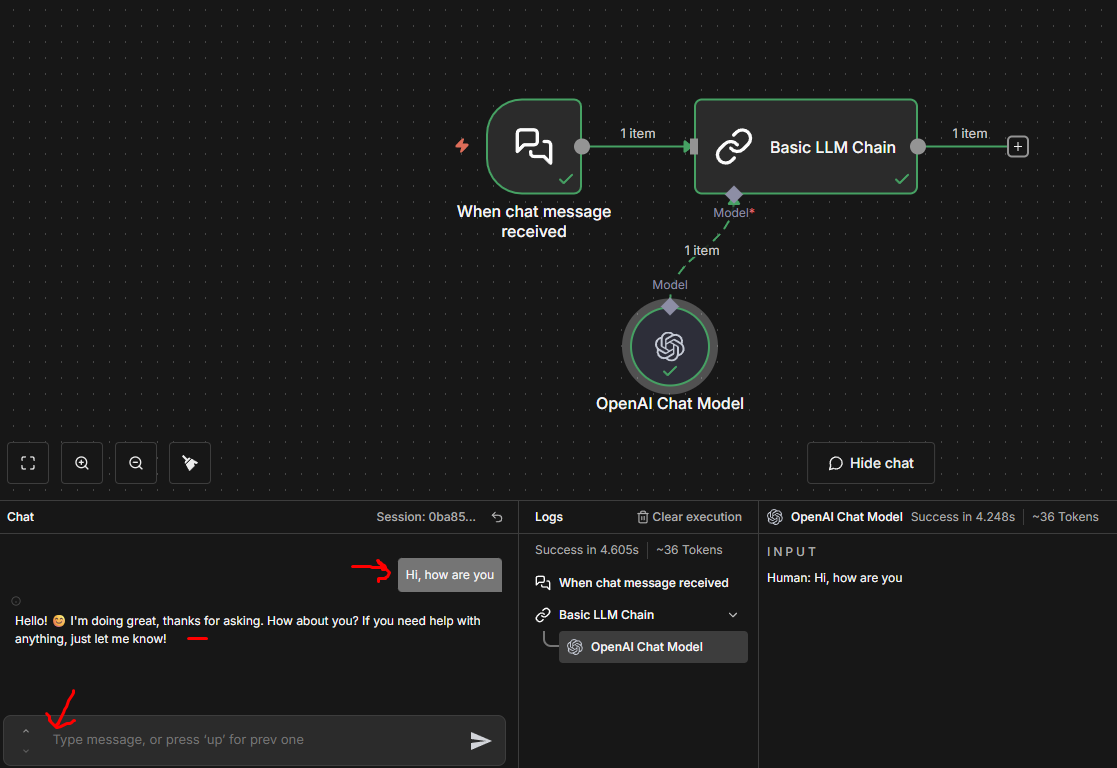The width and height of the screenshot is (1117, 768).
Task: Select the Logs panel header
Action: pos(549,517)
